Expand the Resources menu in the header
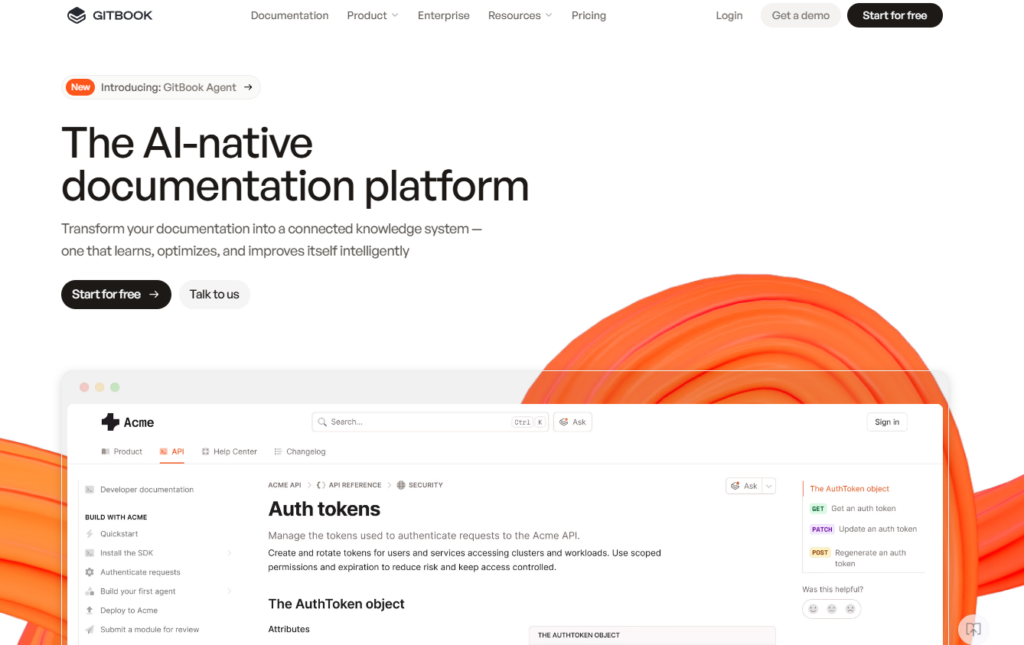Image resolution: width=1024 pixels, height=645 pixels. point(519,15)
